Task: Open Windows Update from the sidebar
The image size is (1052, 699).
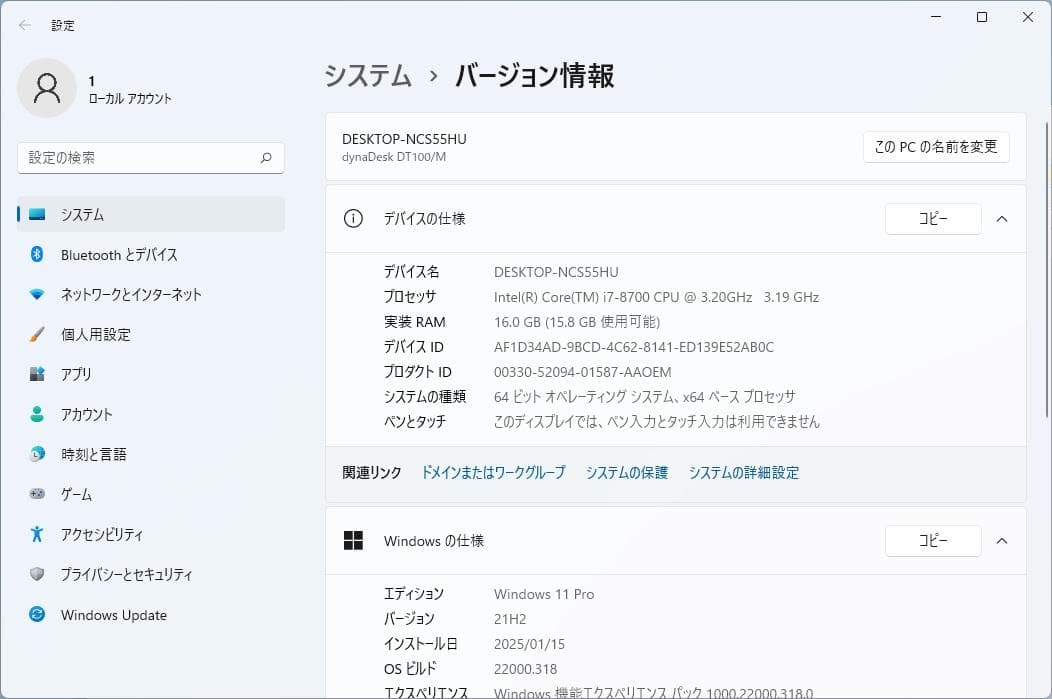Action: (112, 614)
